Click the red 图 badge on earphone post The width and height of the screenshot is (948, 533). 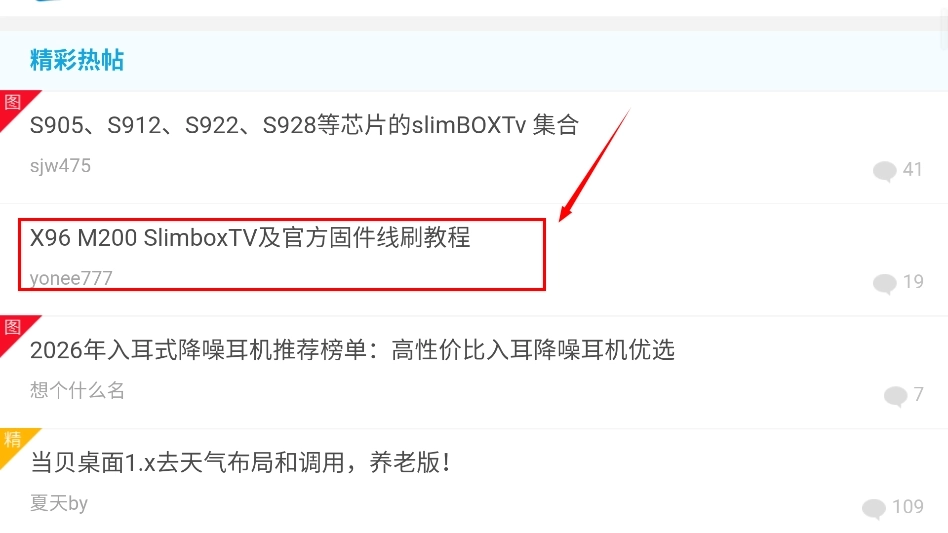click(13, 328)
